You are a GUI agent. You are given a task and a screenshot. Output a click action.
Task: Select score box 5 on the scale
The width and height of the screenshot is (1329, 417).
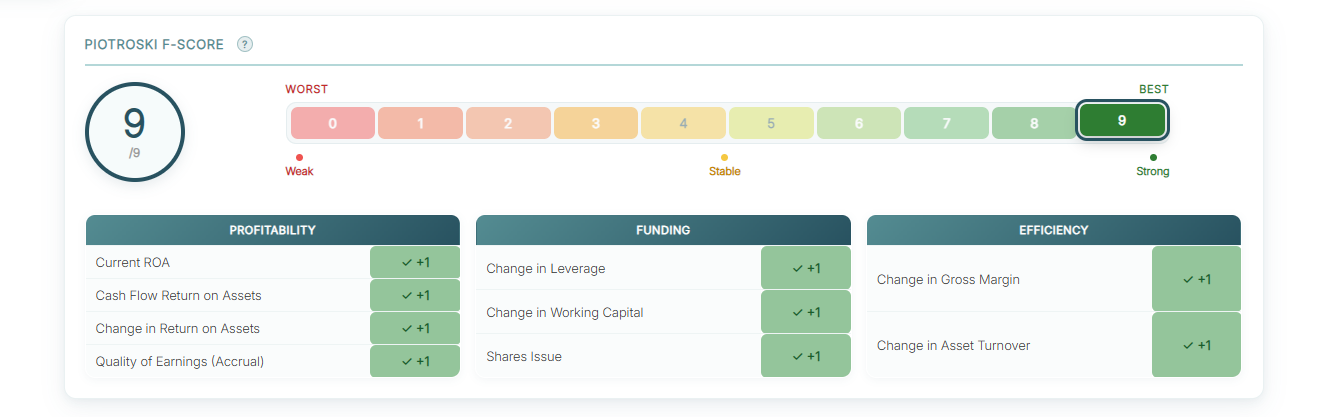771,123
